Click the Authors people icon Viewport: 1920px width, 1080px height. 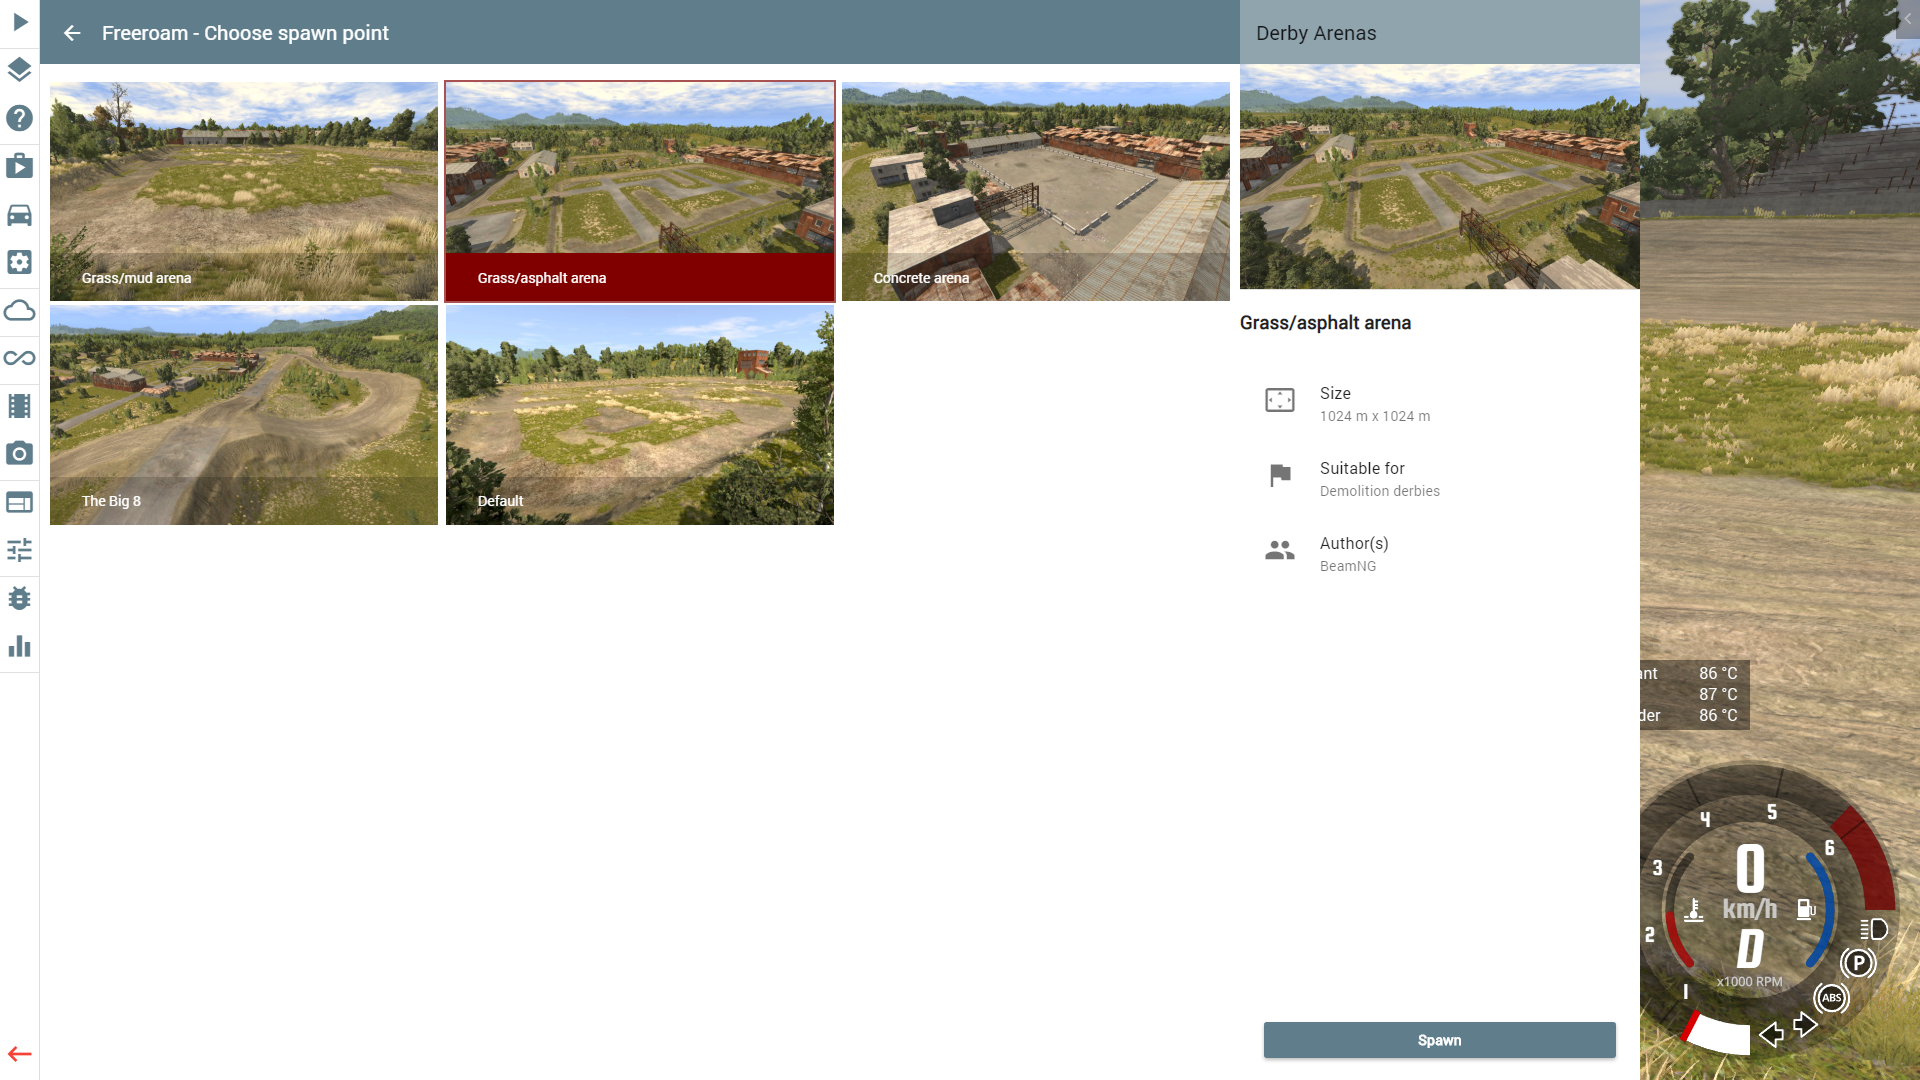click(x=1280, y=551)
